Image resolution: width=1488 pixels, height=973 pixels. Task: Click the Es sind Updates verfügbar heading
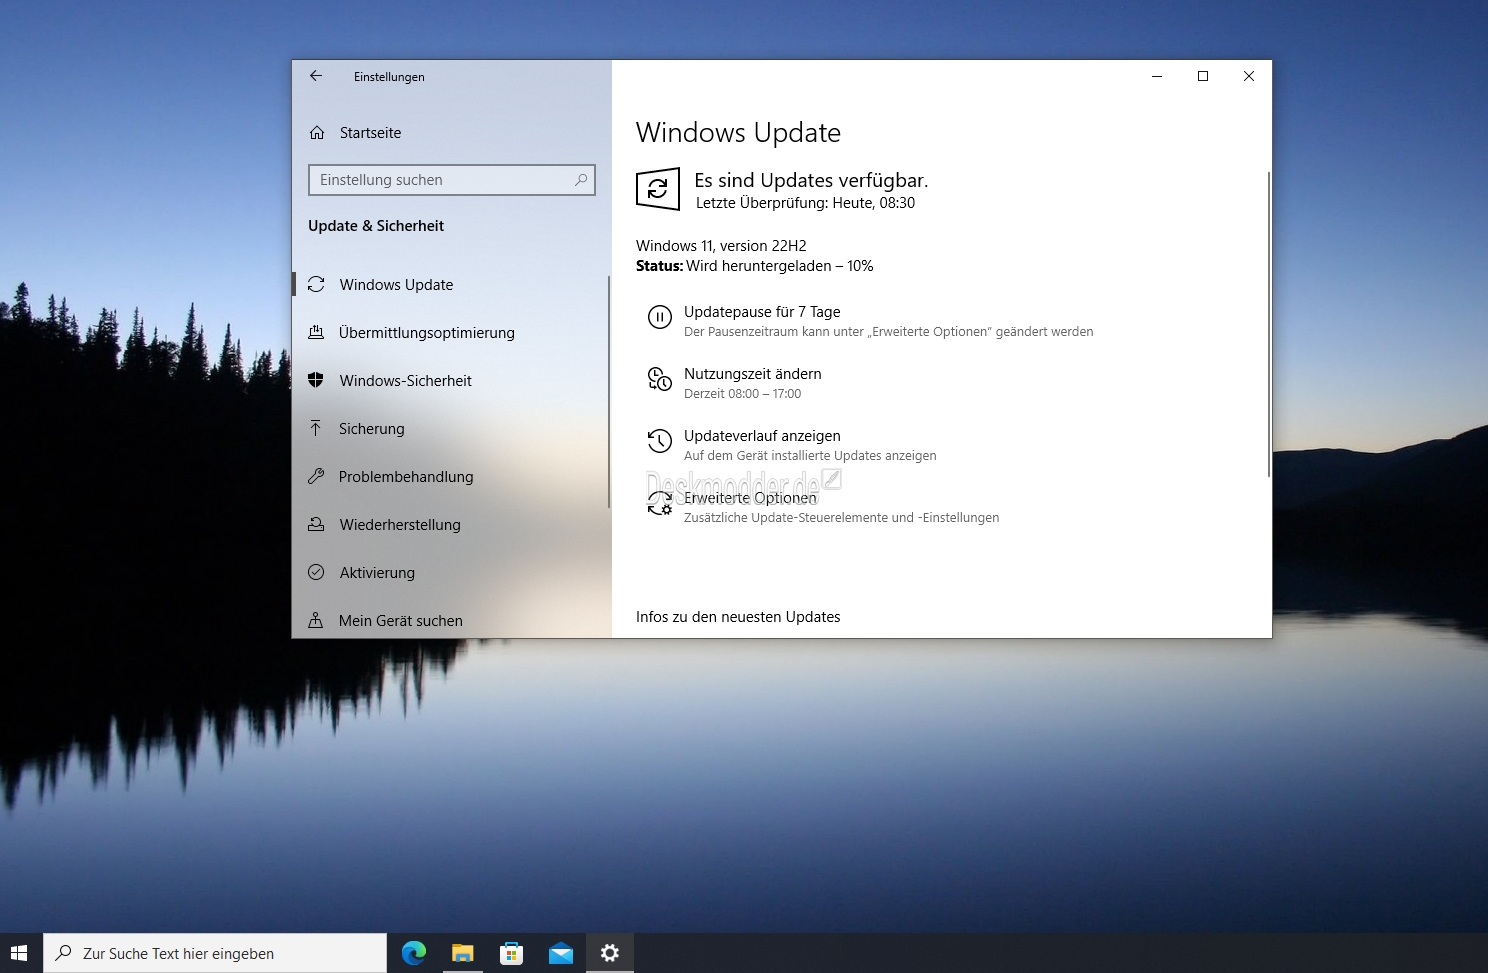click(x=811, y=181)
